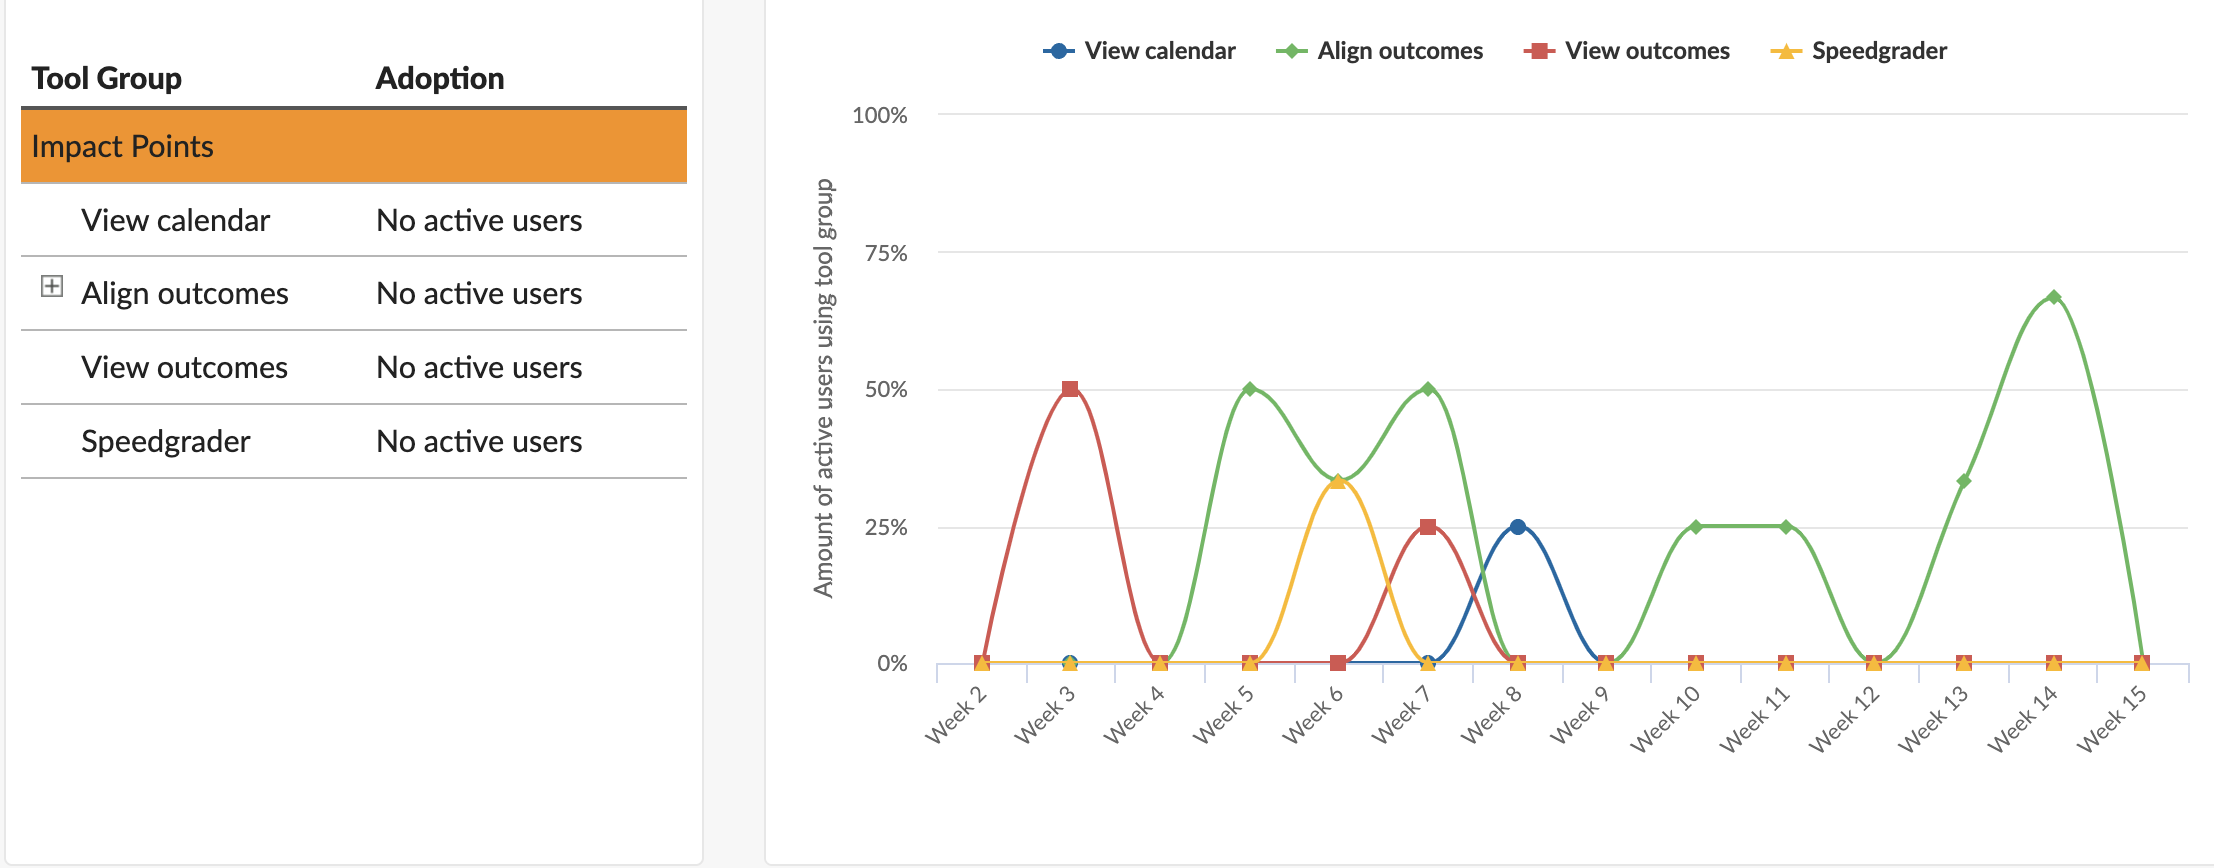The height and width of the screenshot is (868, 2214).
Task: Click Speedgrader peak point at Week 6
Action: point(1338,481)
